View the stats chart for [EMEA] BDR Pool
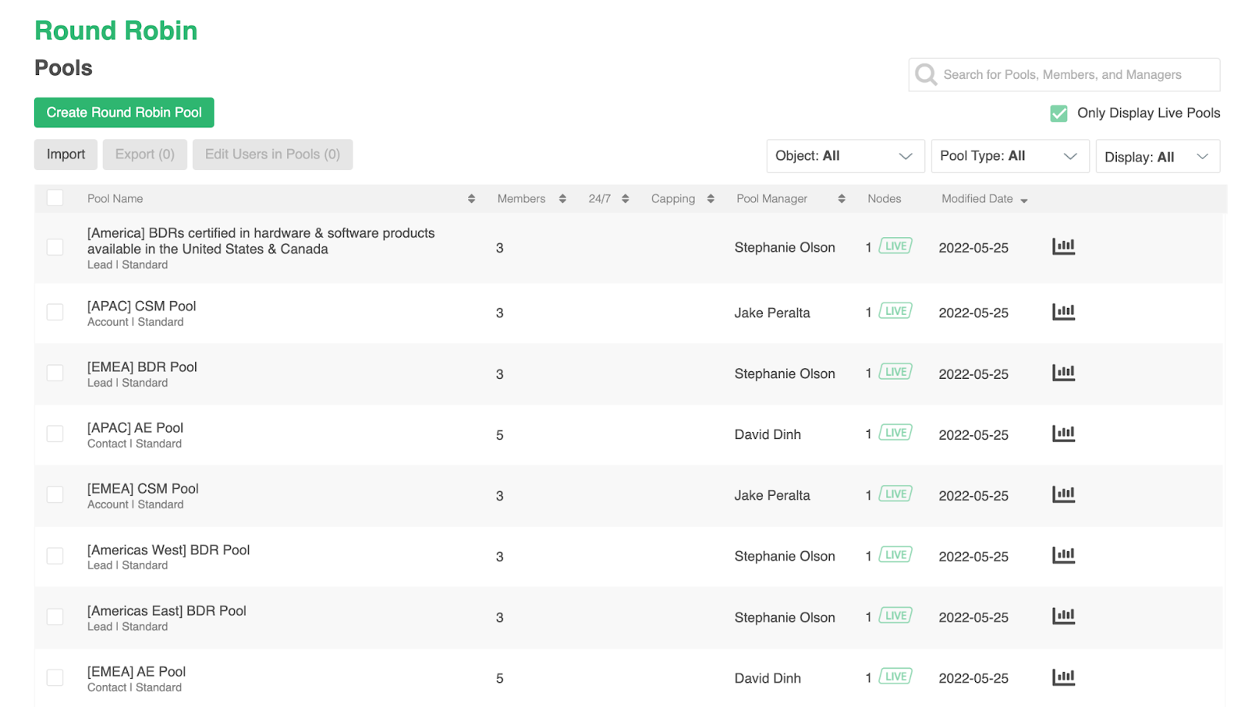 pos(1063,373)
